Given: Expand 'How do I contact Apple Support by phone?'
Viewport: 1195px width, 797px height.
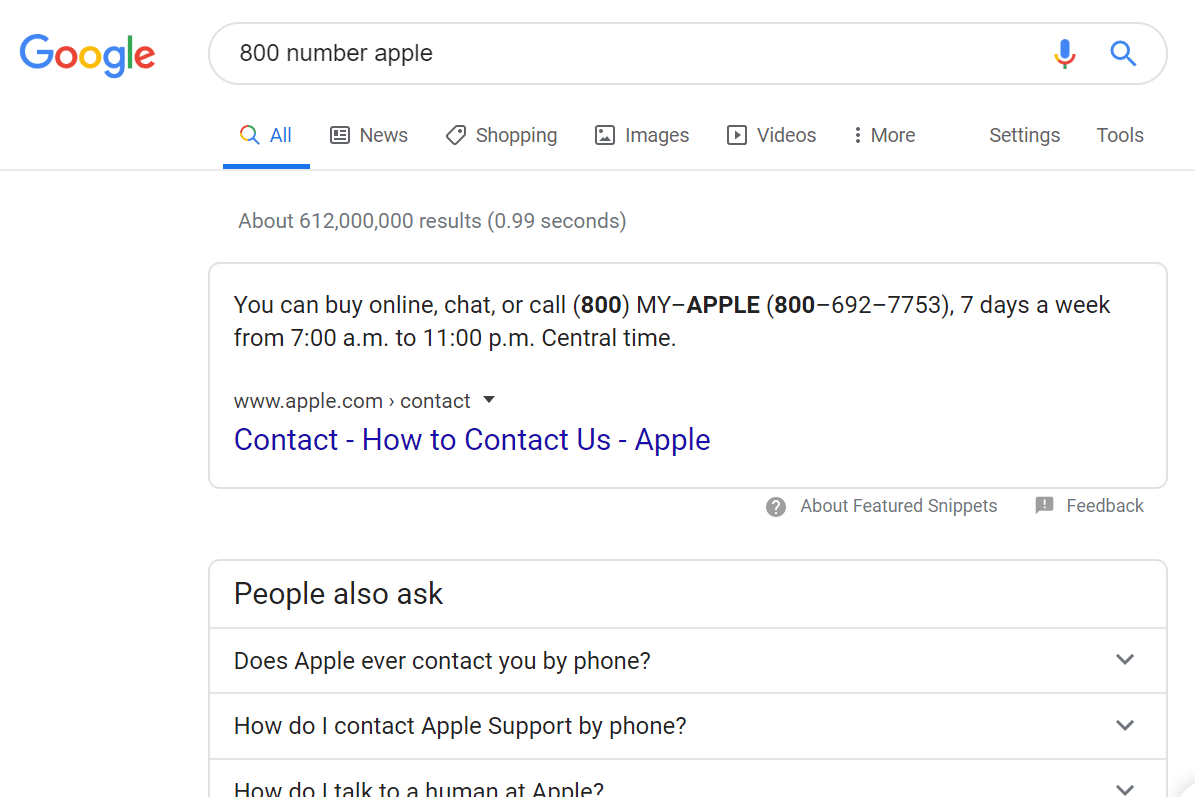Looking at the screenshot, I should click(x=1124, y=725).
